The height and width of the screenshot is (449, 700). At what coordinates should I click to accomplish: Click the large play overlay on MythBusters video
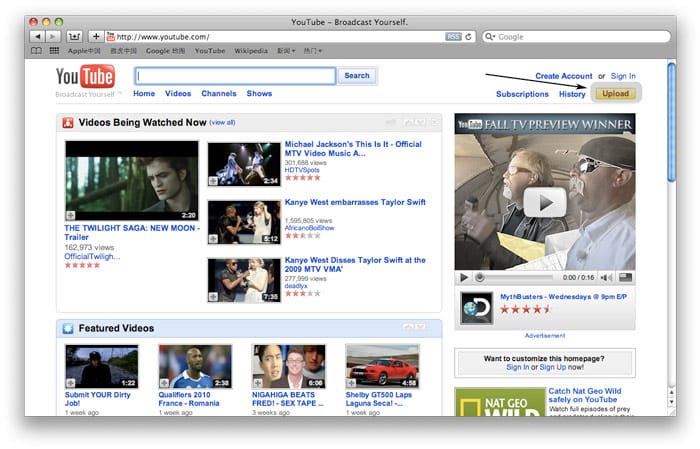[x=545, y=202]
